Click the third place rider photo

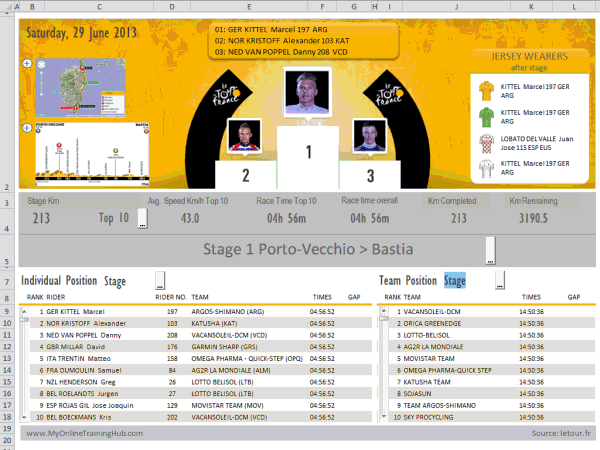[369, 135]
